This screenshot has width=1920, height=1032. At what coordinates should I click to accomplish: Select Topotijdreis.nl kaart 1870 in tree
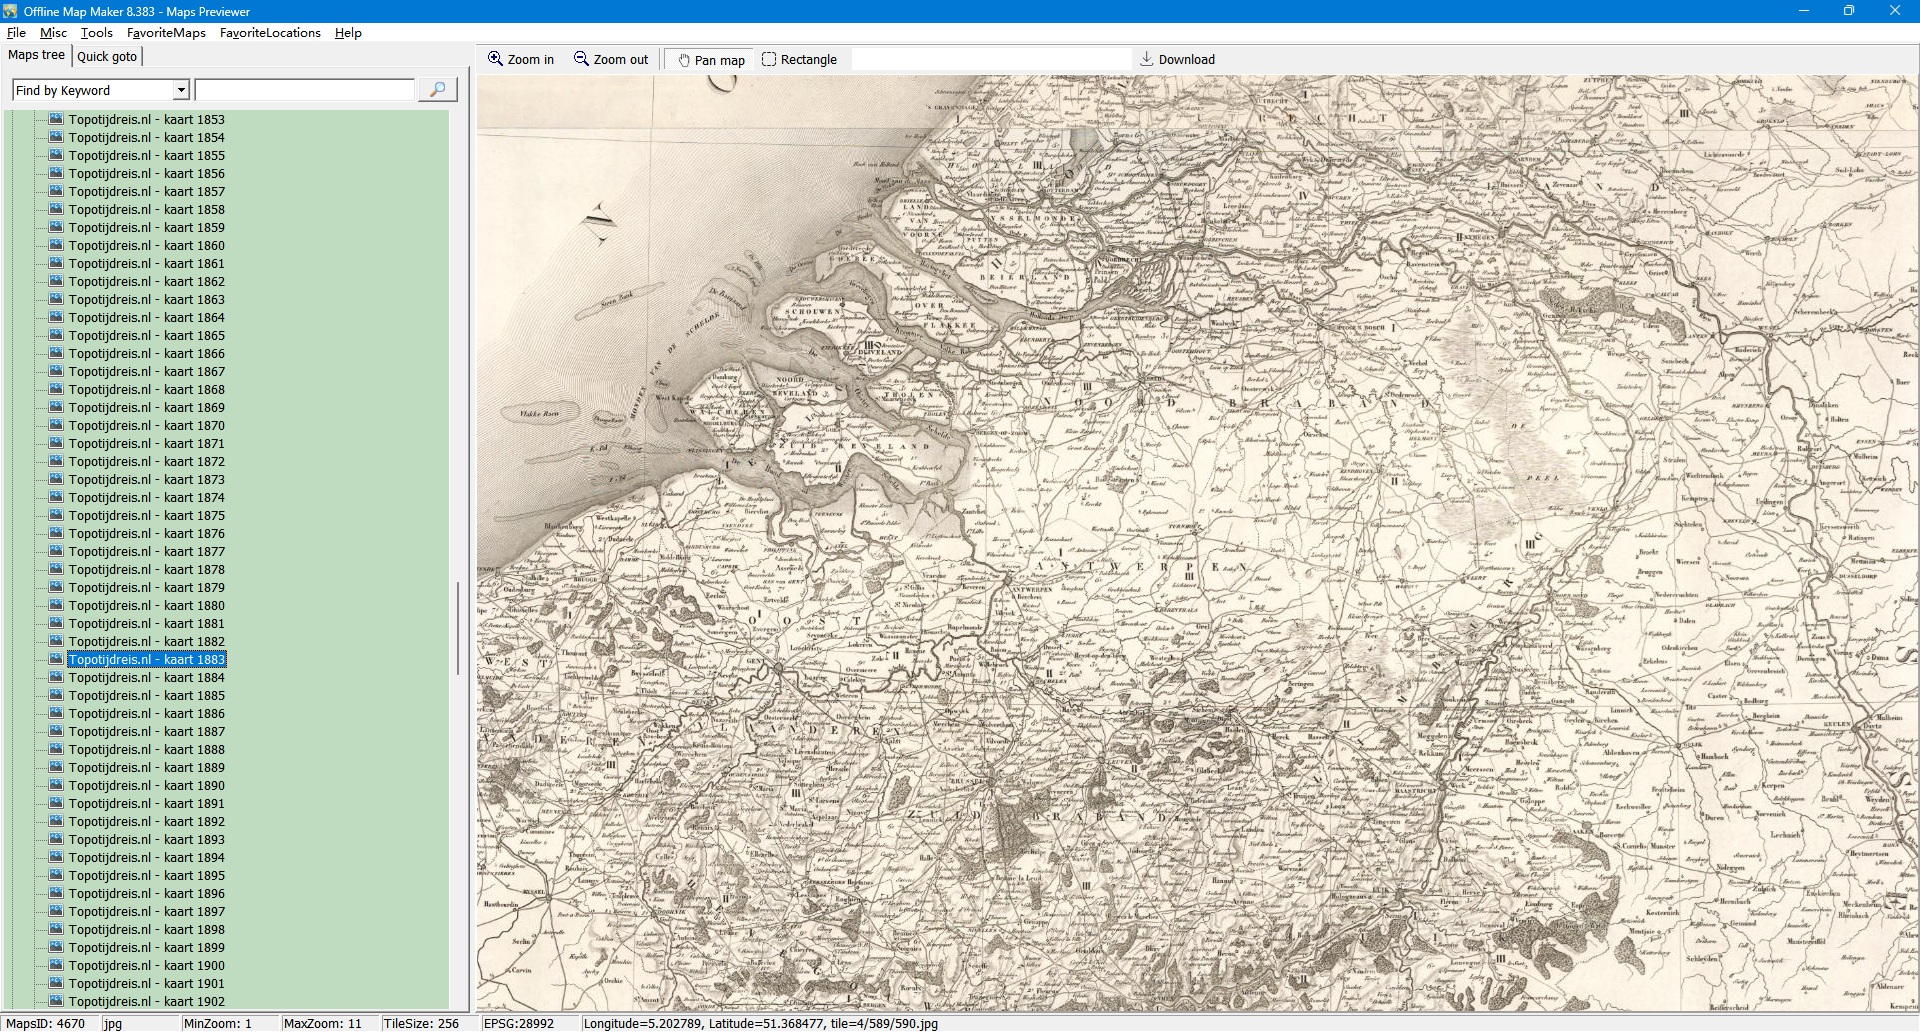[146, 426]
